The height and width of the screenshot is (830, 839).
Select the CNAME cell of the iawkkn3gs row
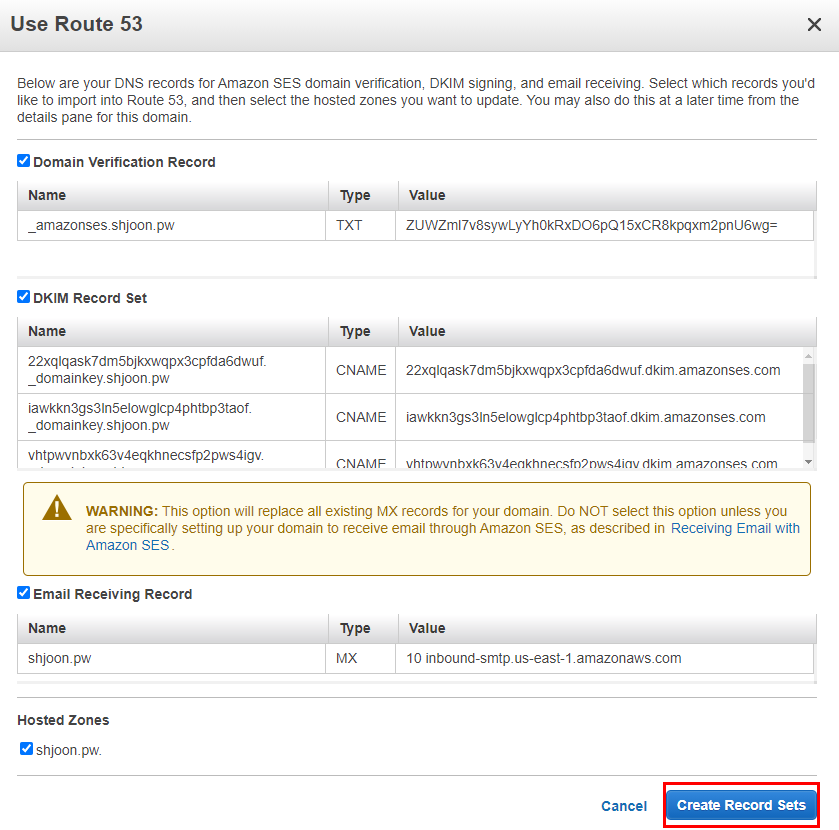tap(360, 417)
